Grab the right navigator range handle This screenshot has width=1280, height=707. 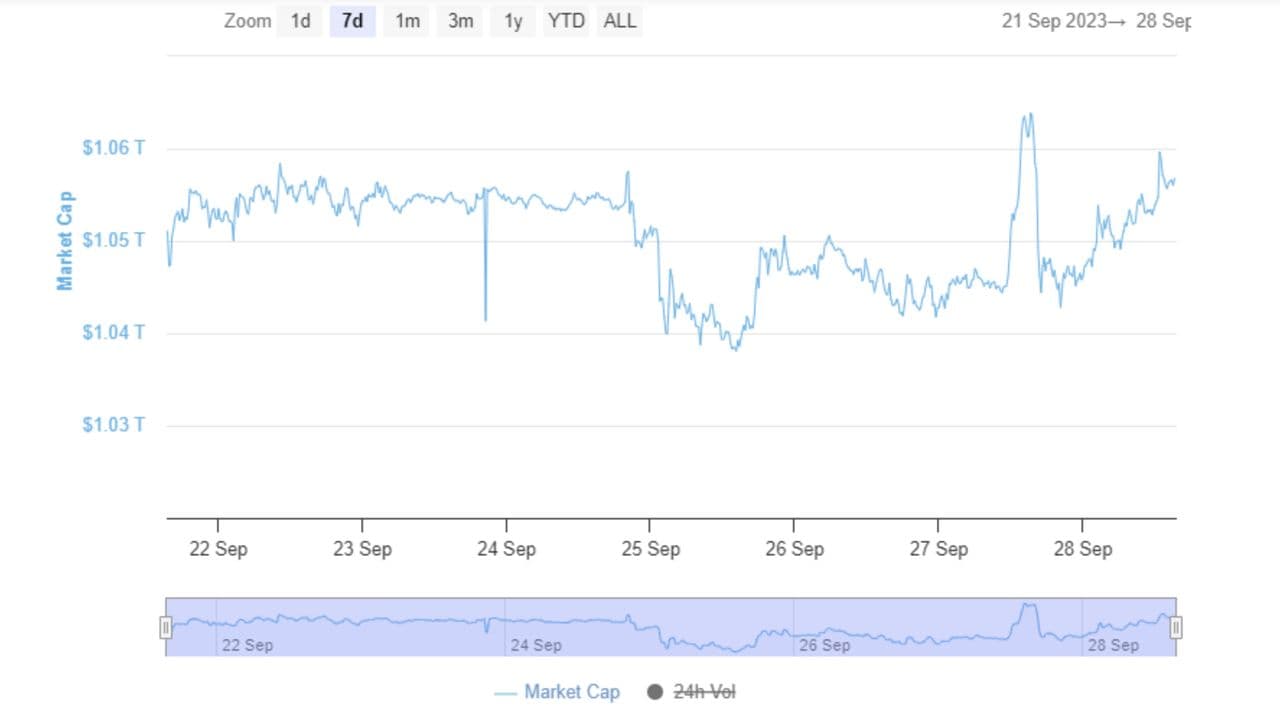1176,627
